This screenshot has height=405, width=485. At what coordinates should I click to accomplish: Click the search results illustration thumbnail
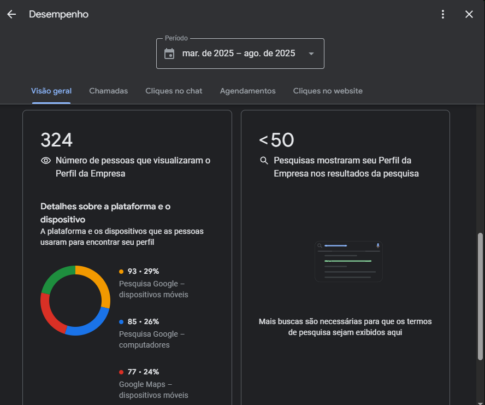[348, 261]
